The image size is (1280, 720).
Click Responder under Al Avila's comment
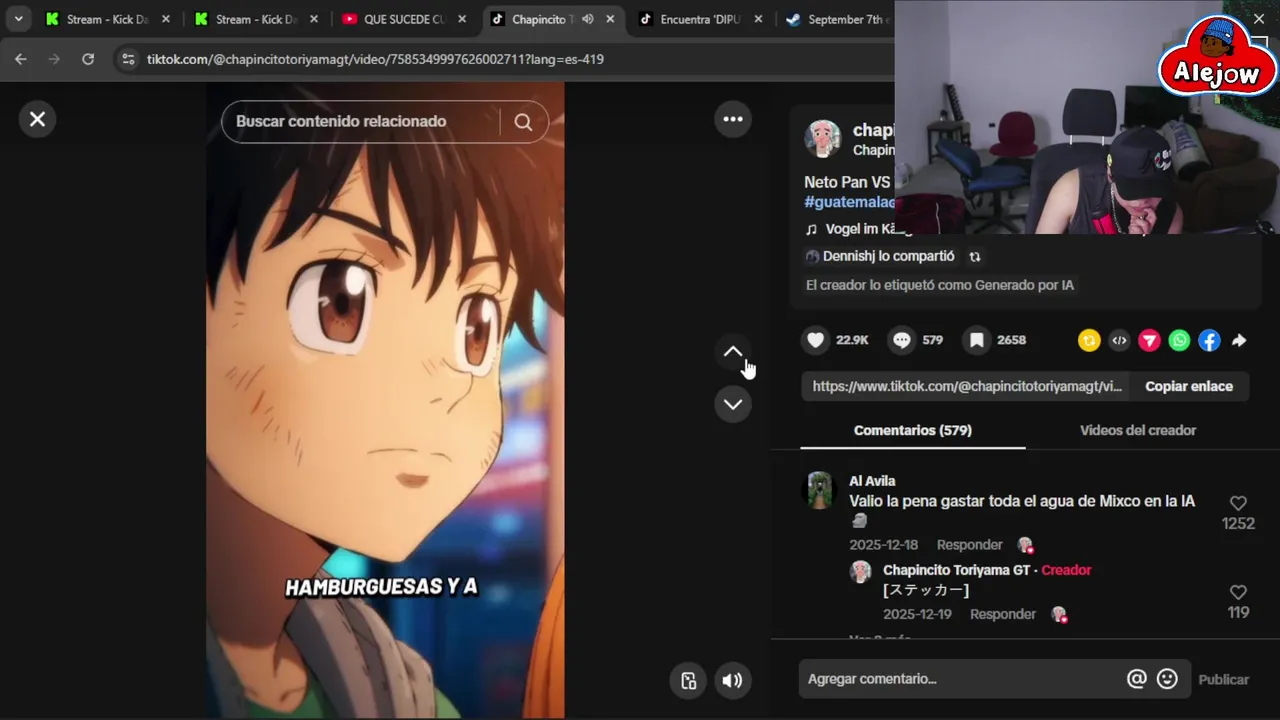tap(969, 545)
